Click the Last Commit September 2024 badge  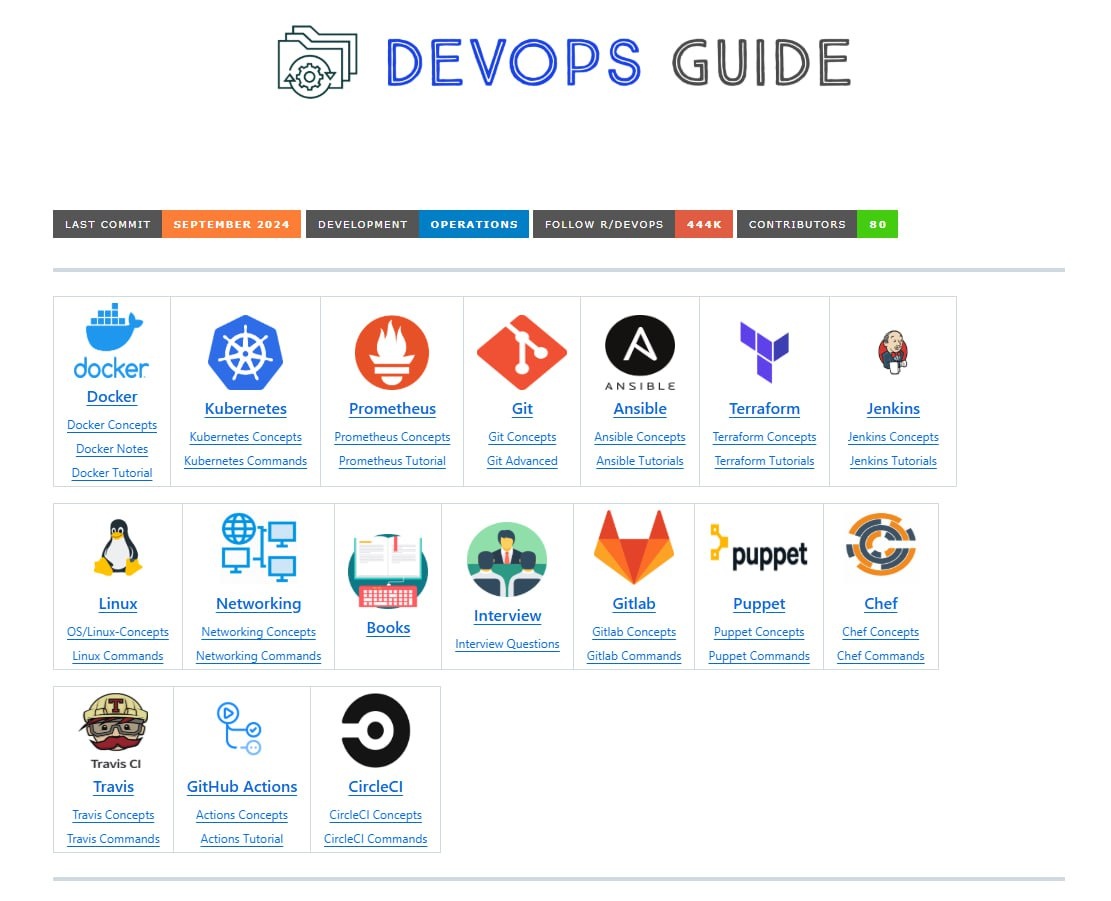click(x=177, y=224)
